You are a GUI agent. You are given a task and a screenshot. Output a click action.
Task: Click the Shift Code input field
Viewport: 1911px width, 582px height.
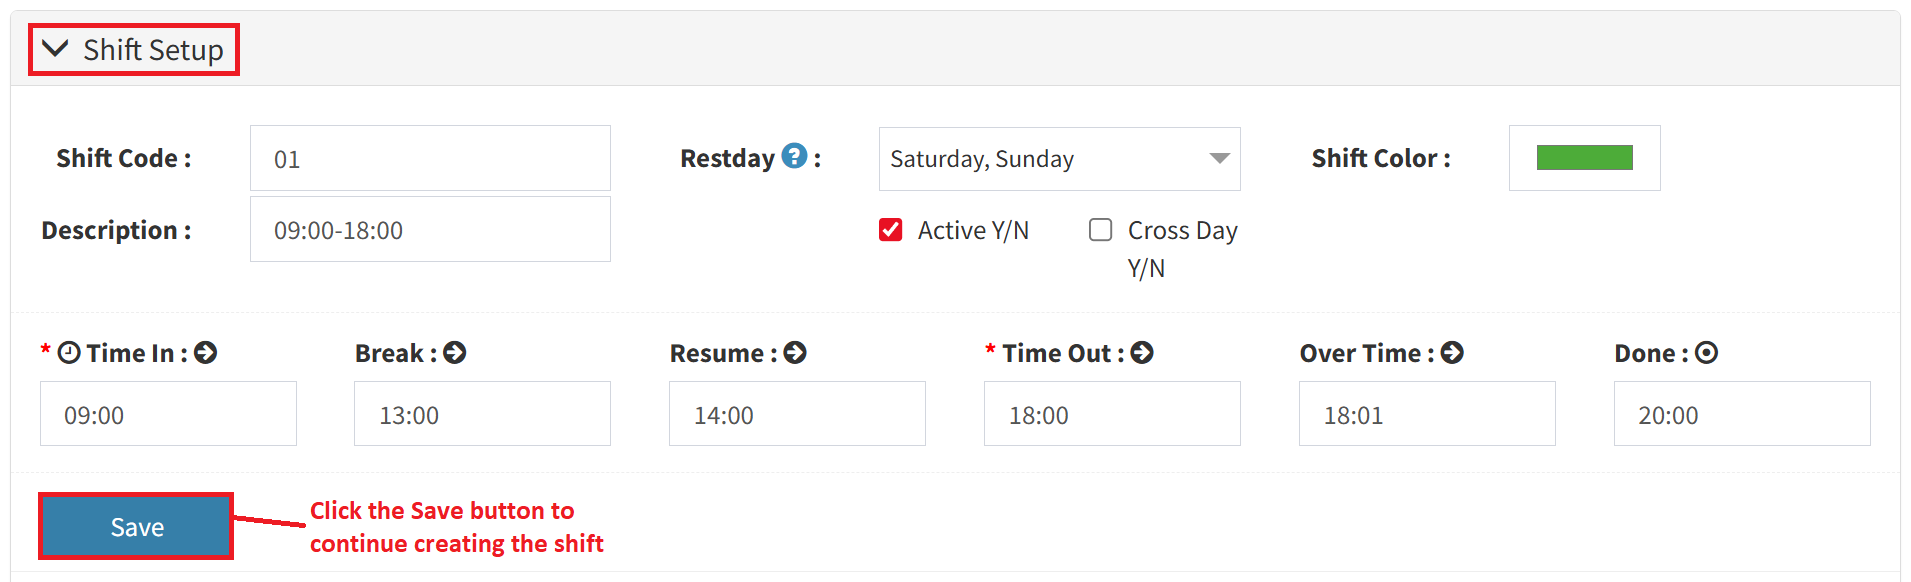click(x=430, y=158)
